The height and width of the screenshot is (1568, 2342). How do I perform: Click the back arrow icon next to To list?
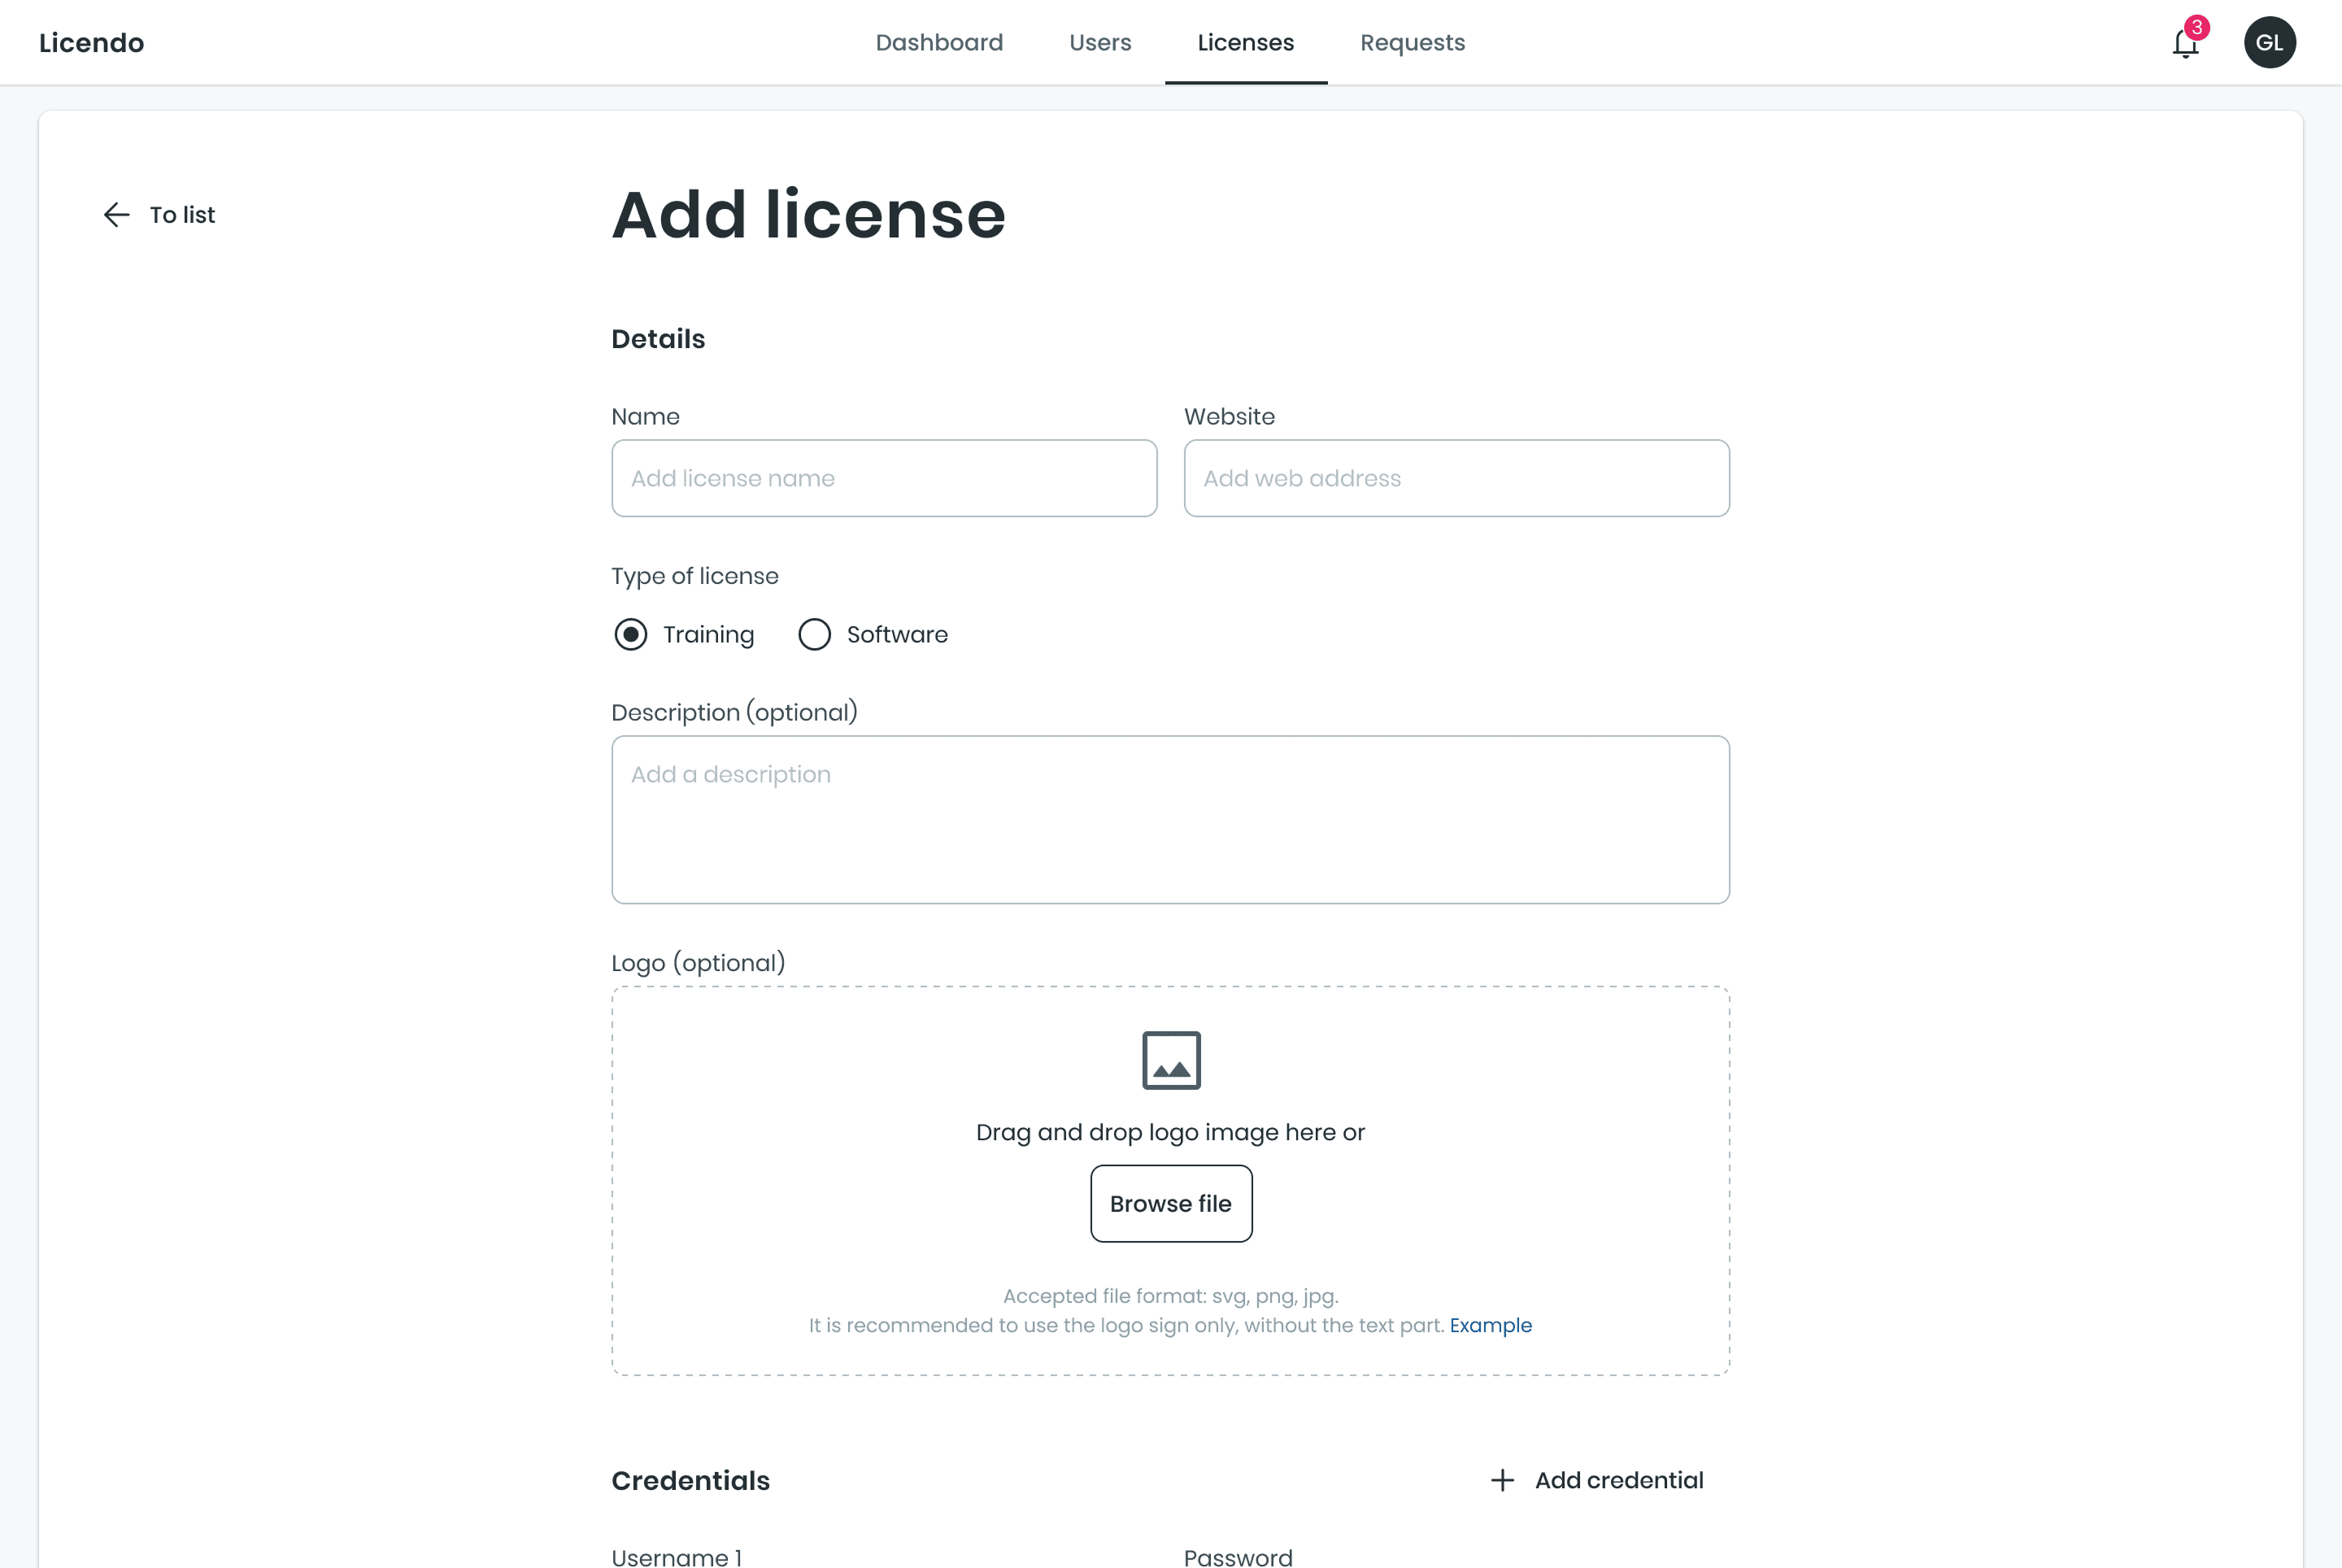[x=117, y=215]
